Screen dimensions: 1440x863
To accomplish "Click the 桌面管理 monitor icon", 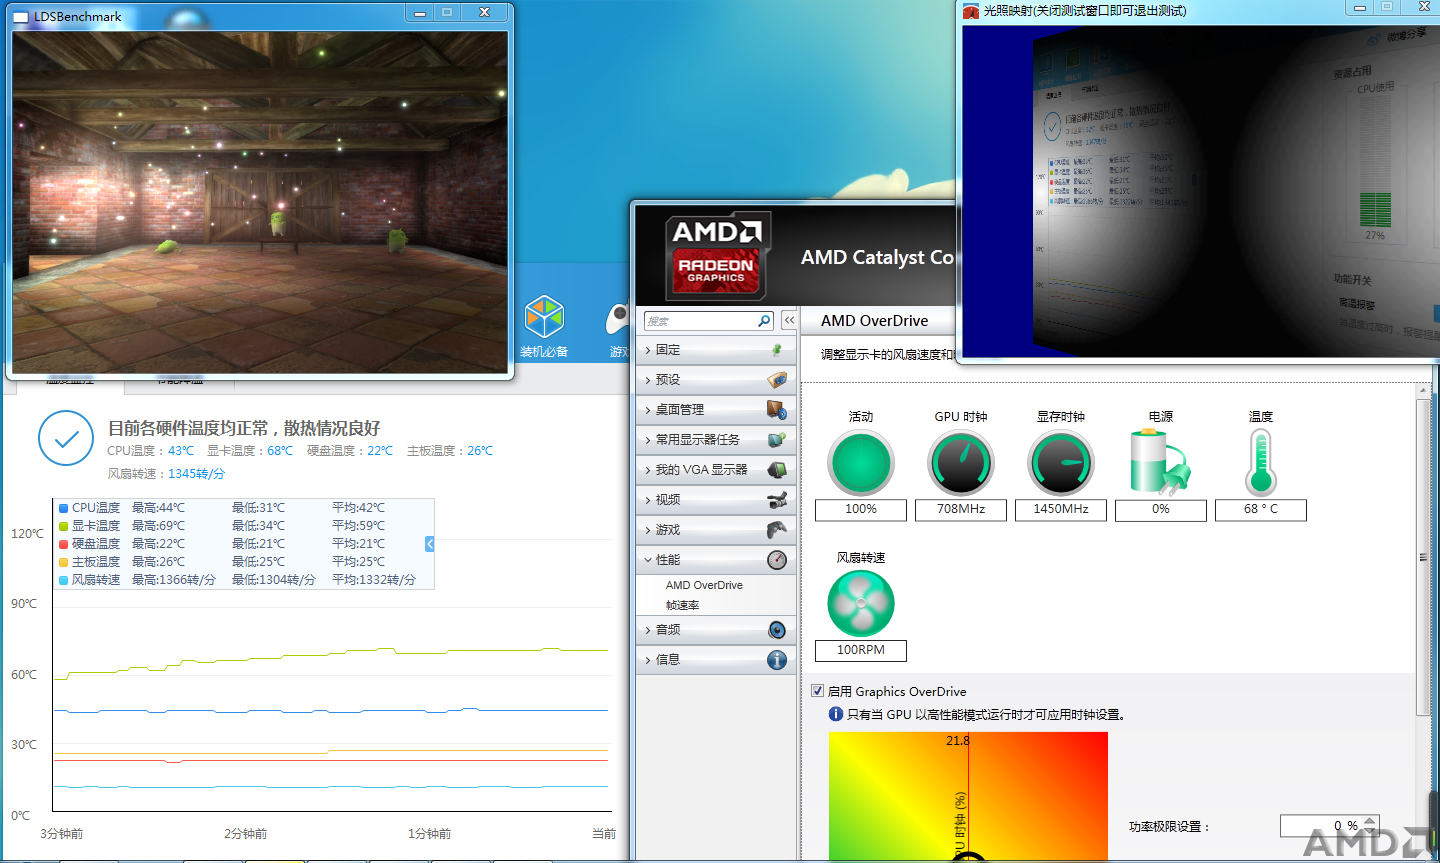I will tap(777, 410).
